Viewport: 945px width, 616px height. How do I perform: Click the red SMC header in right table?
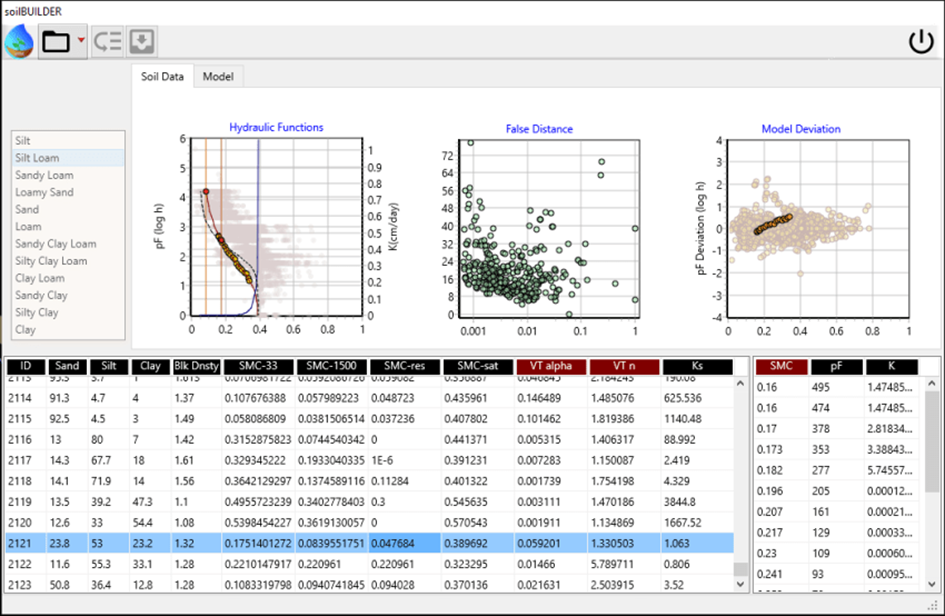pyautogui.click(x=779, y=367)
